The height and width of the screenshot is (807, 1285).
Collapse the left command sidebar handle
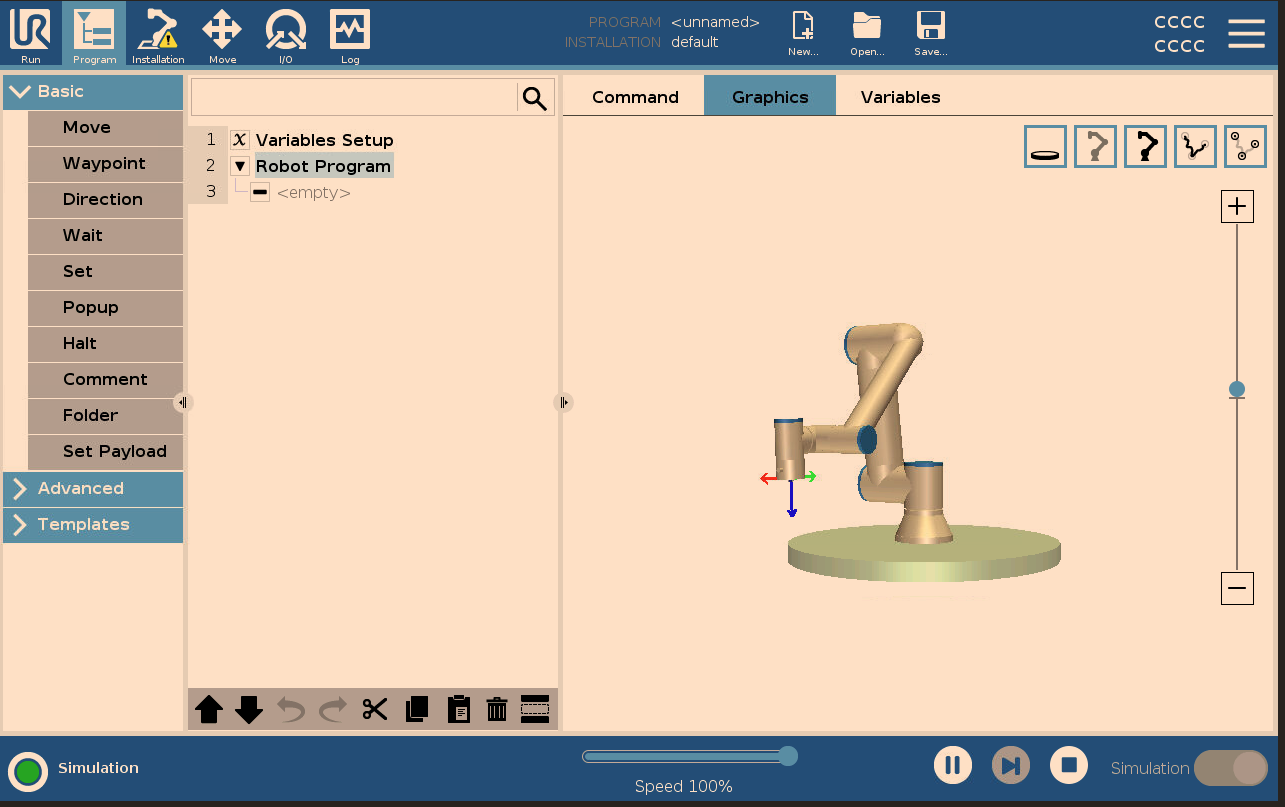[x=182, y=402]
